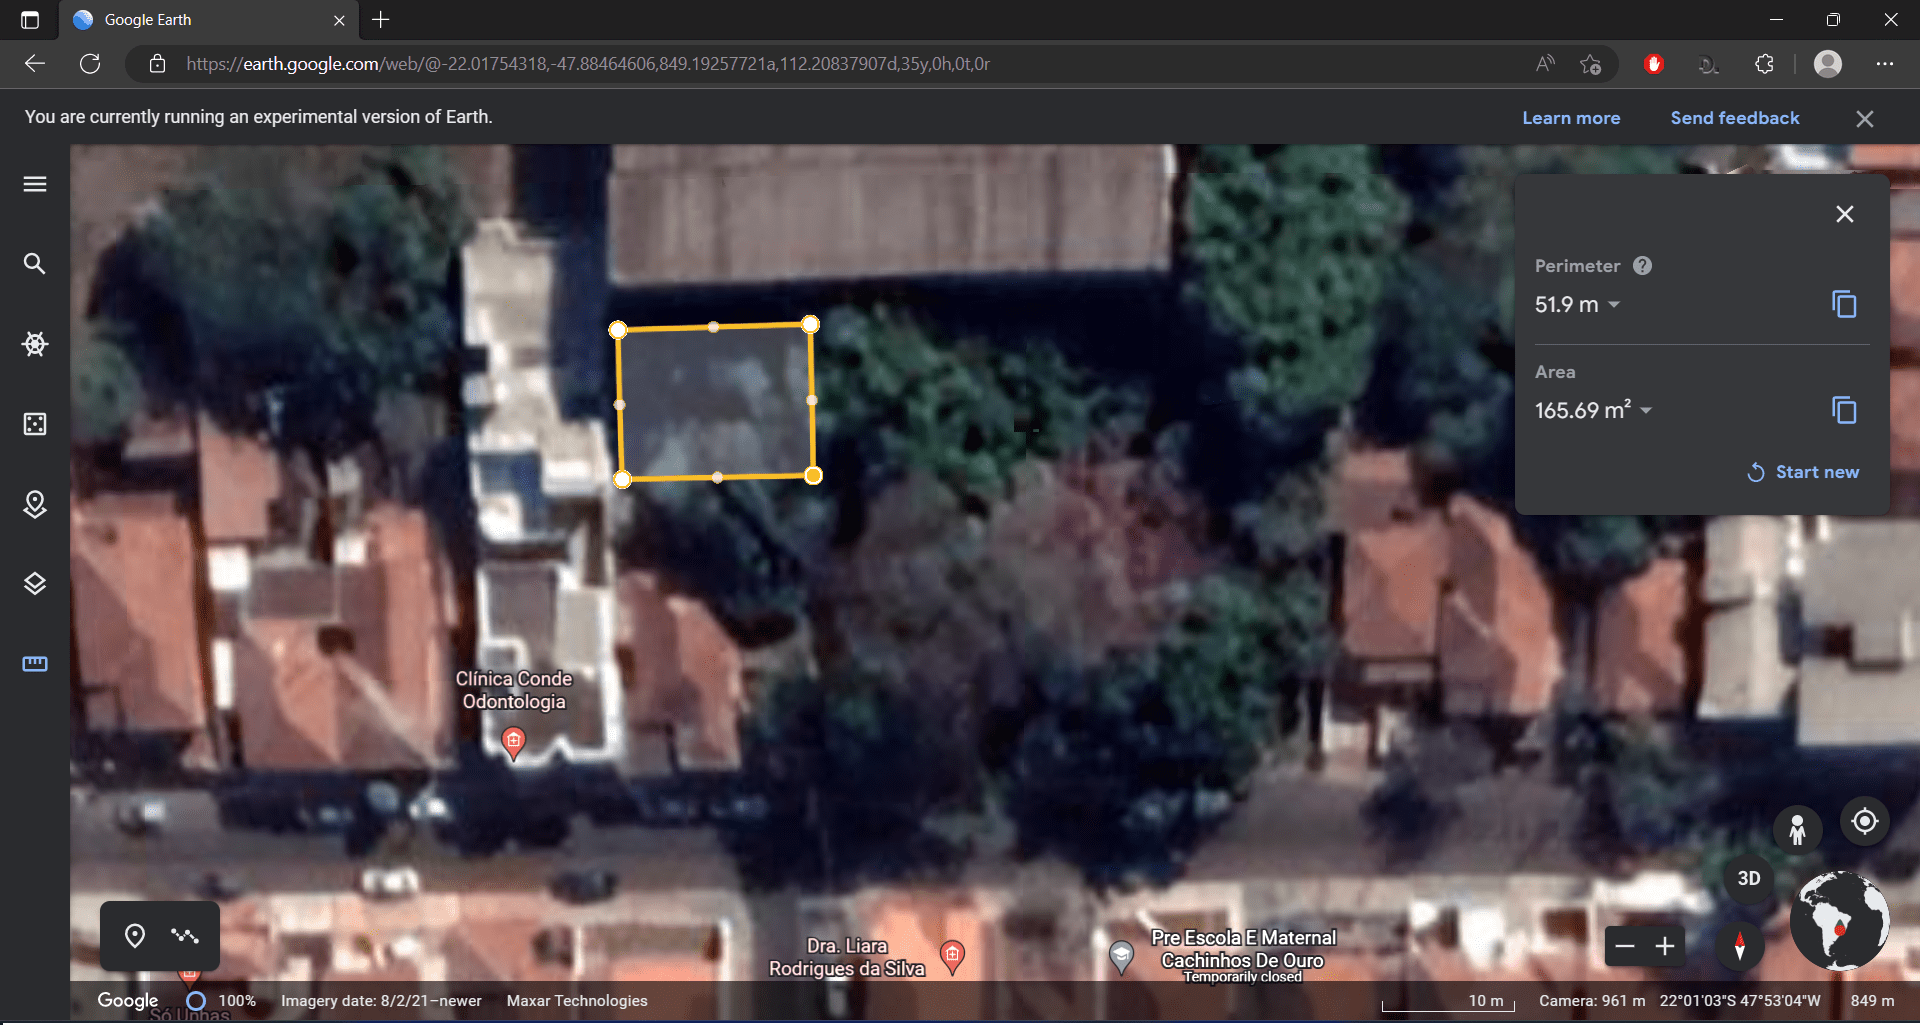Select Dra. Liara Rodrigues da Silva marker
This screenshot has height=1025, width=1921.
[953, 955]
